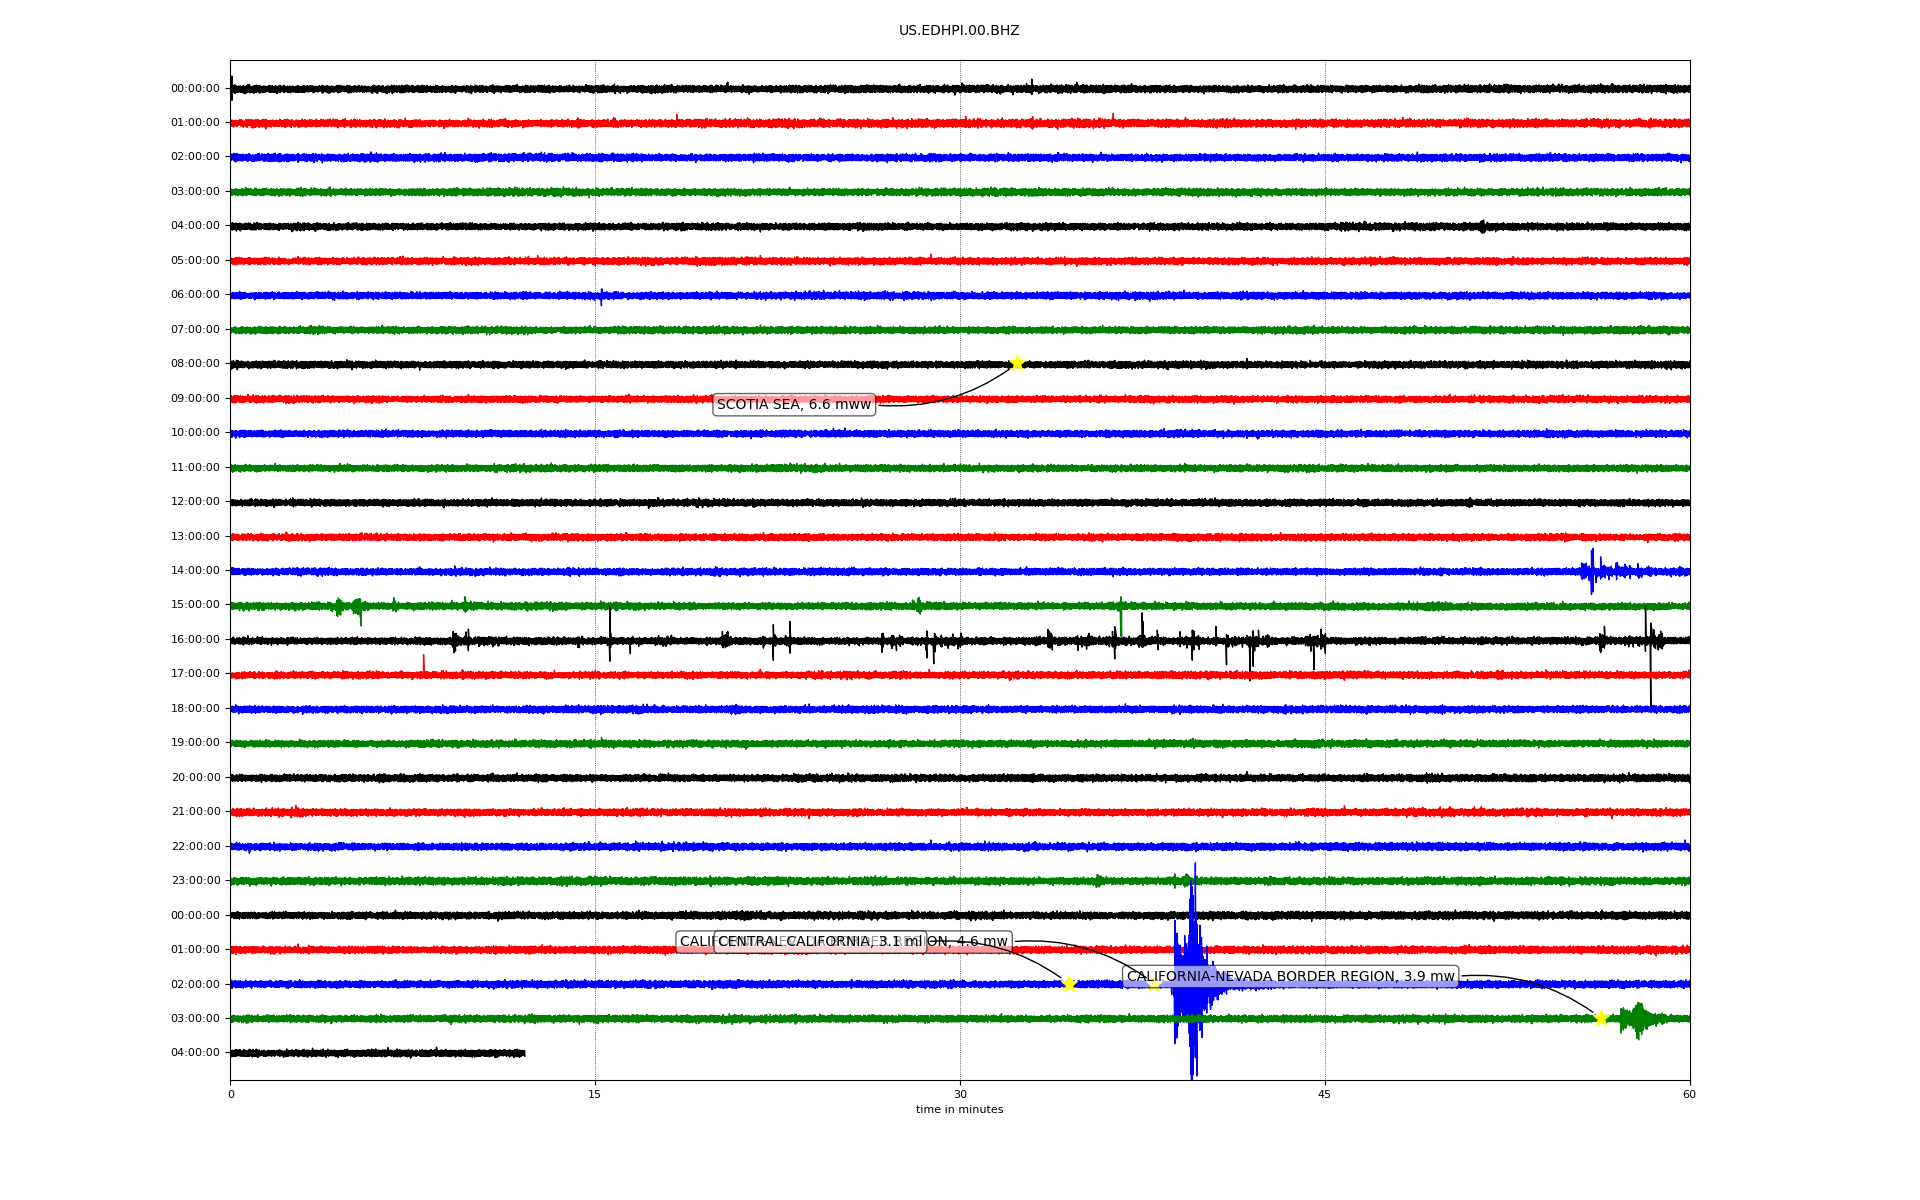This screenshot has height=1200, width=1920.
Task: Select the SCOTIA SEA, 6.6 mww annotation label
Action: [x=794, y=404]
